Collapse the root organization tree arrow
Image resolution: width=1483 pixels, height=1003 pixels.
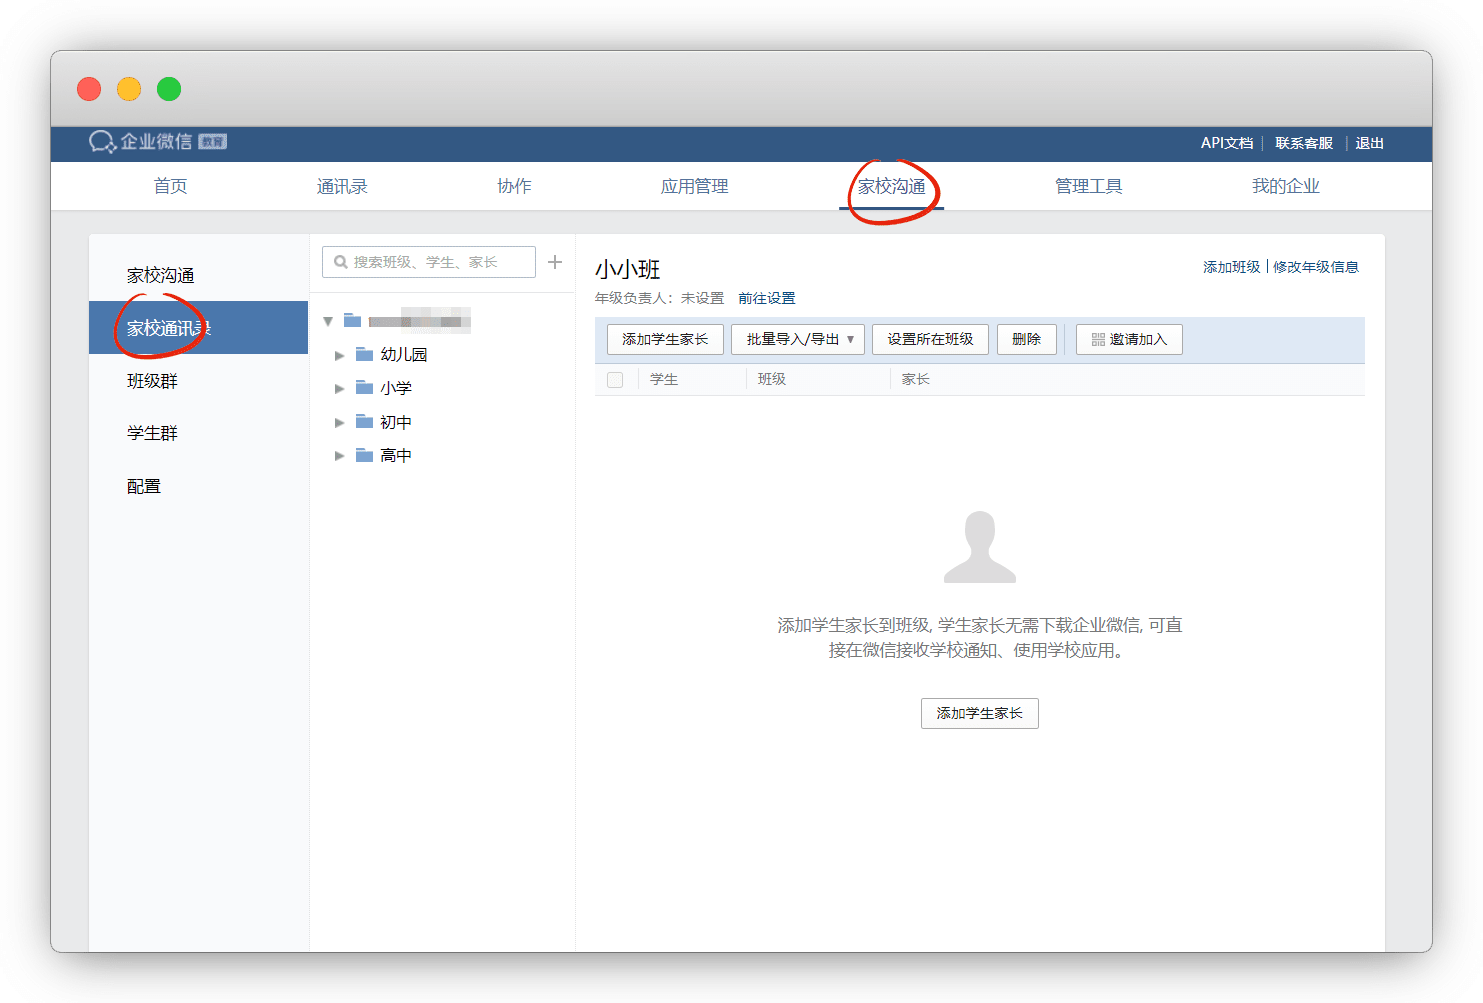328,321
